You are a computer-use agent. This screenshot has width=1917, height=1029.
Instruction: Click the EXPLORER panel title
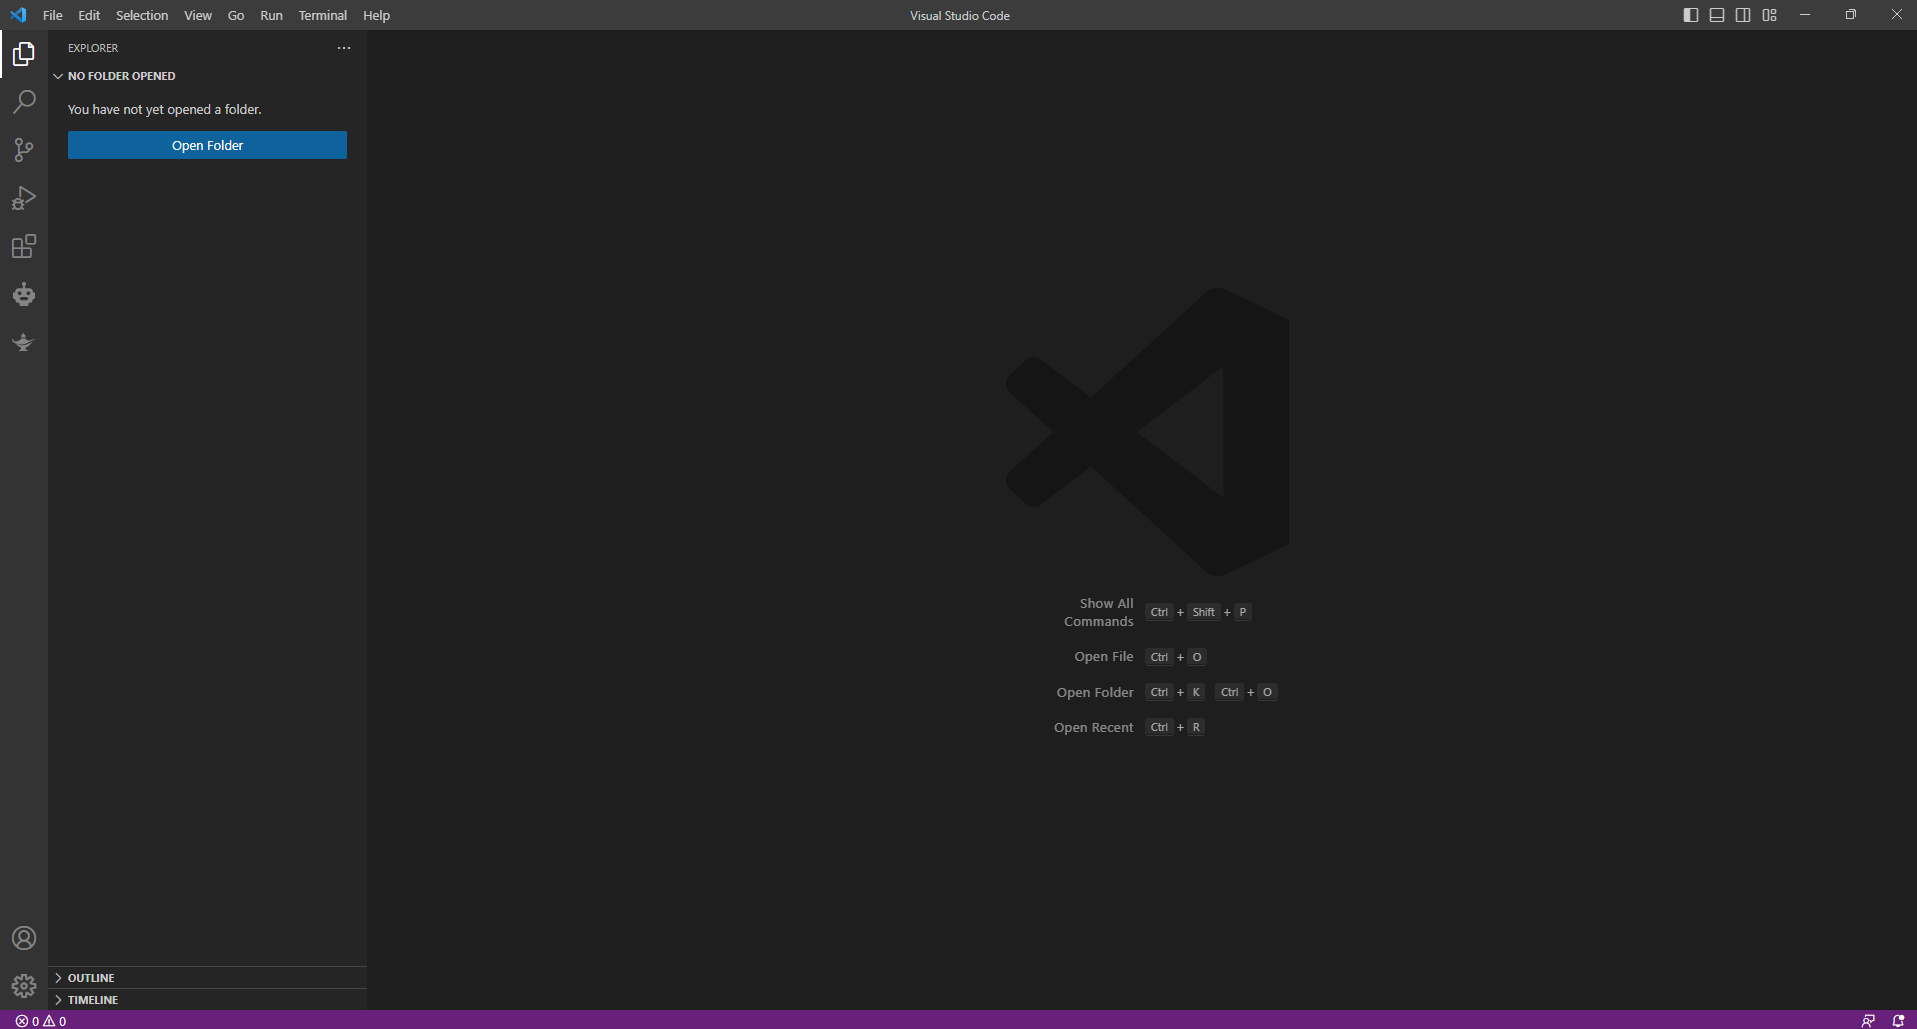pyautogui.click(x=93, y=48)
